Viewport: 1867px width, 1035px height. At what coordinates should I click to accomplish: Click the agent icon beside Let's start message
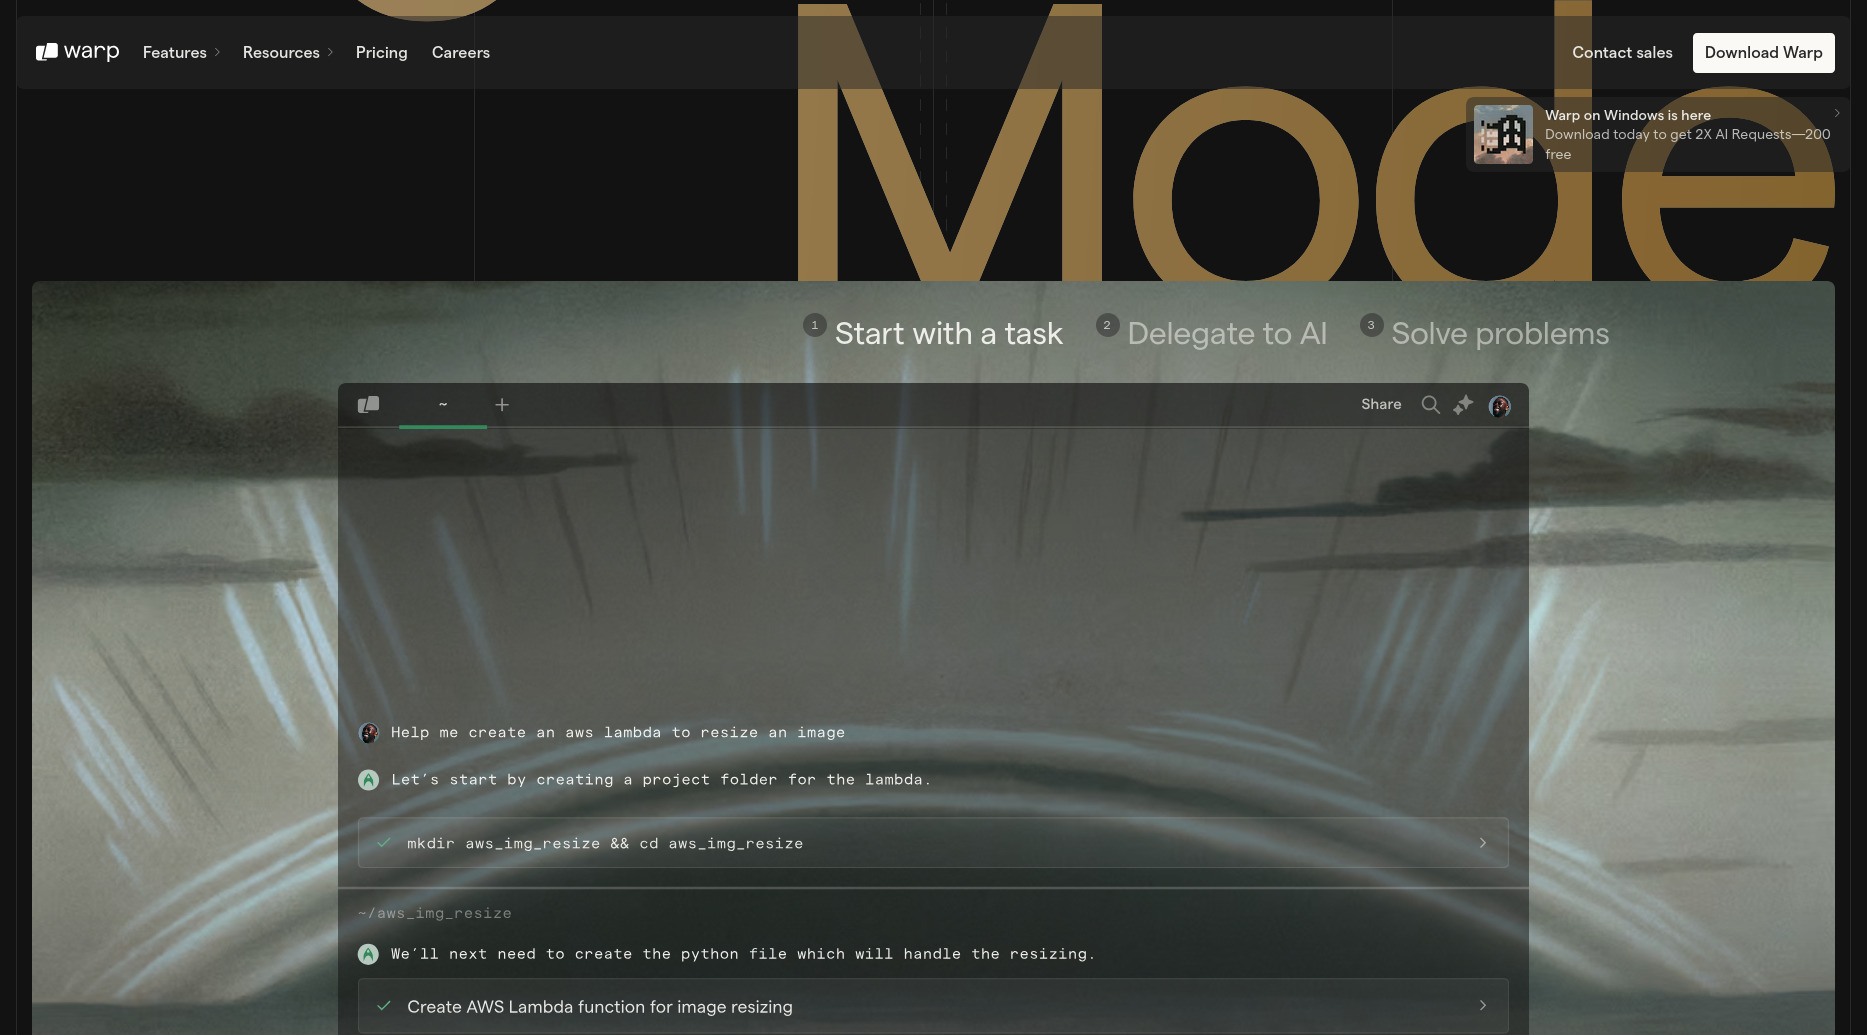pyautogui.click(x=368, y=780)
